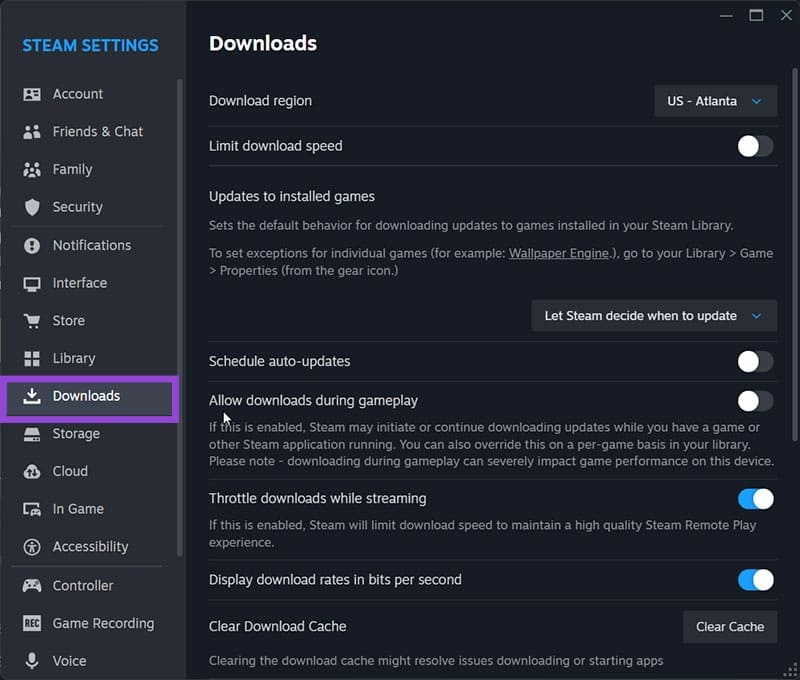Switch to the Storage settings section

tap(77, 434)
